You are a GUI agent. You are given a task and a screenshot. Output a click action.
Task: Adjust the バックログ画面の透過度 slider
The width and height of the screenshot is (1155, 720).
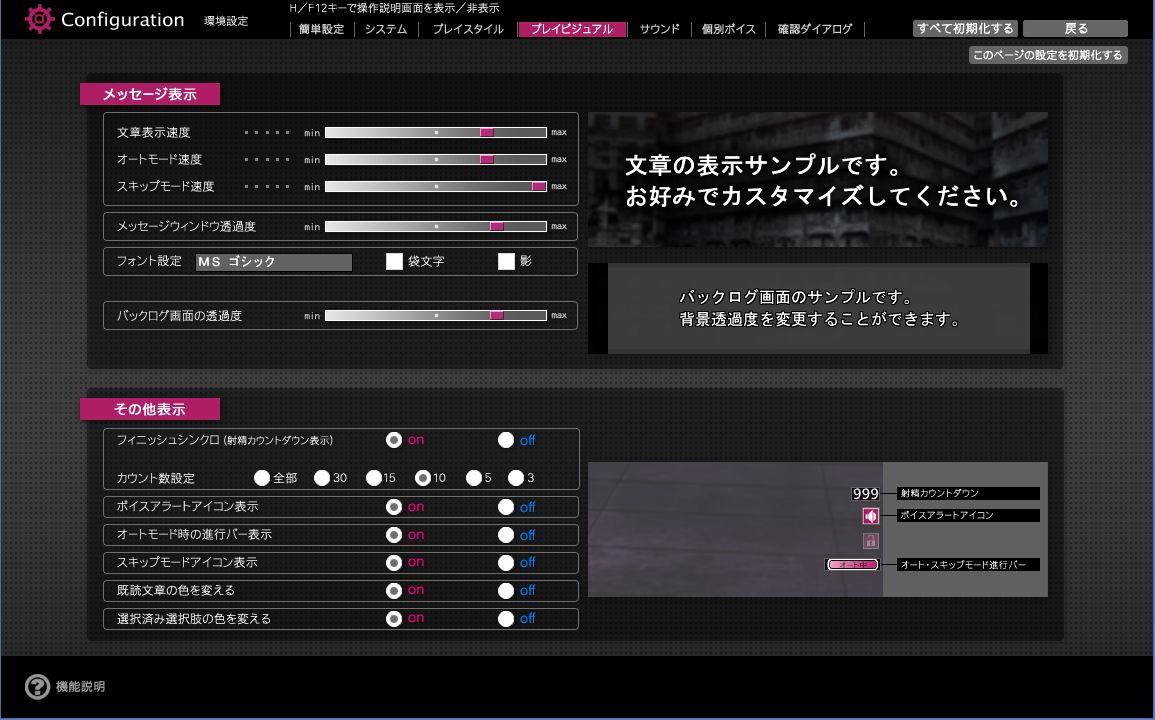435,315
